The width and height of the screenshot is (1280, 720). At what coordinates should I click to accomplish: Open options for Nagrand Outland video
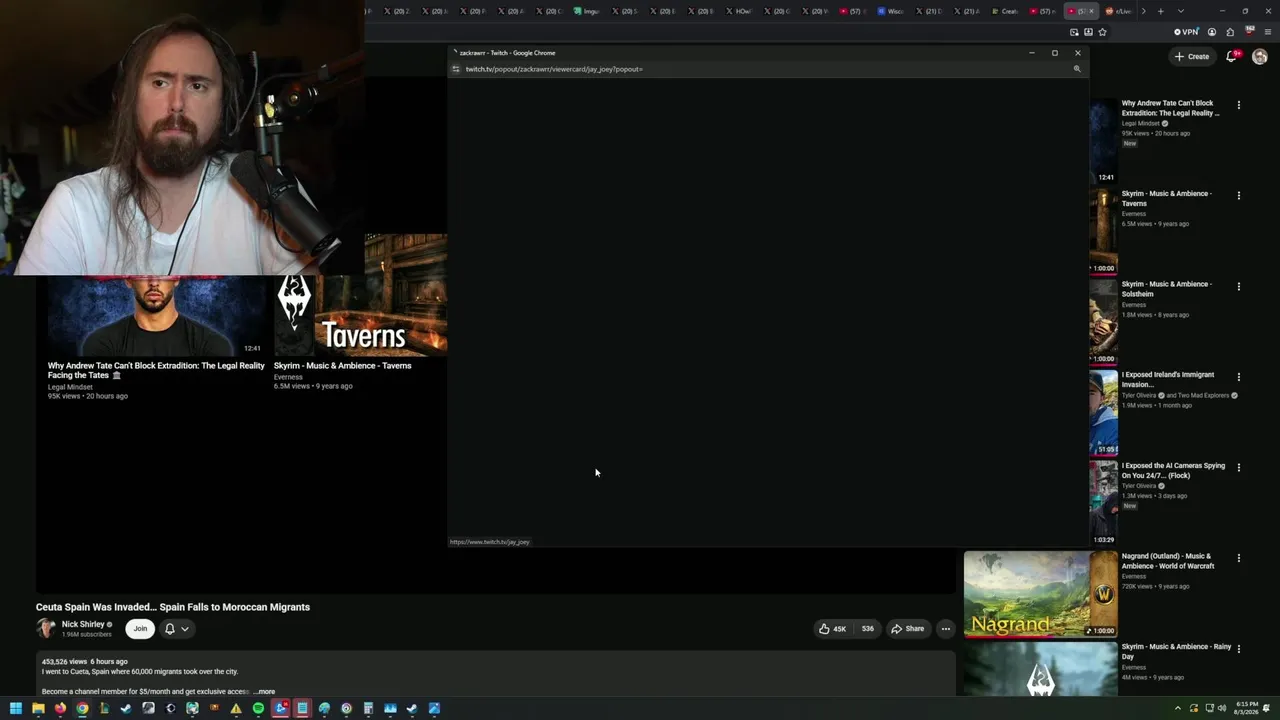point(1239,558)
